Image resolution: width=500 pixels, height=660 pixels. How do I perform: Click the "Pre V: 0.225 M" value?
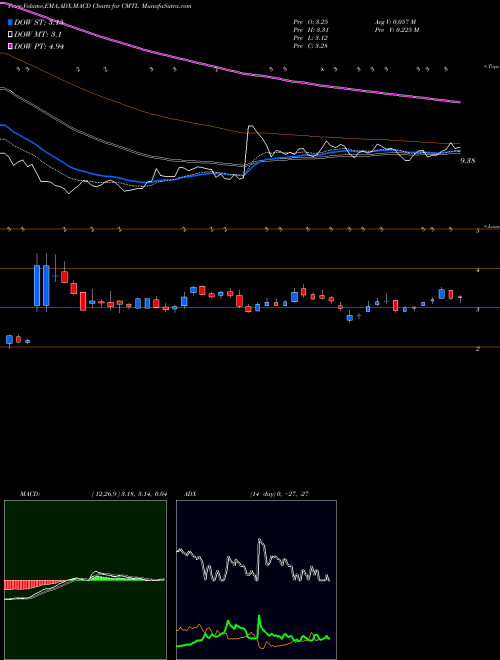tap(396, 30)
